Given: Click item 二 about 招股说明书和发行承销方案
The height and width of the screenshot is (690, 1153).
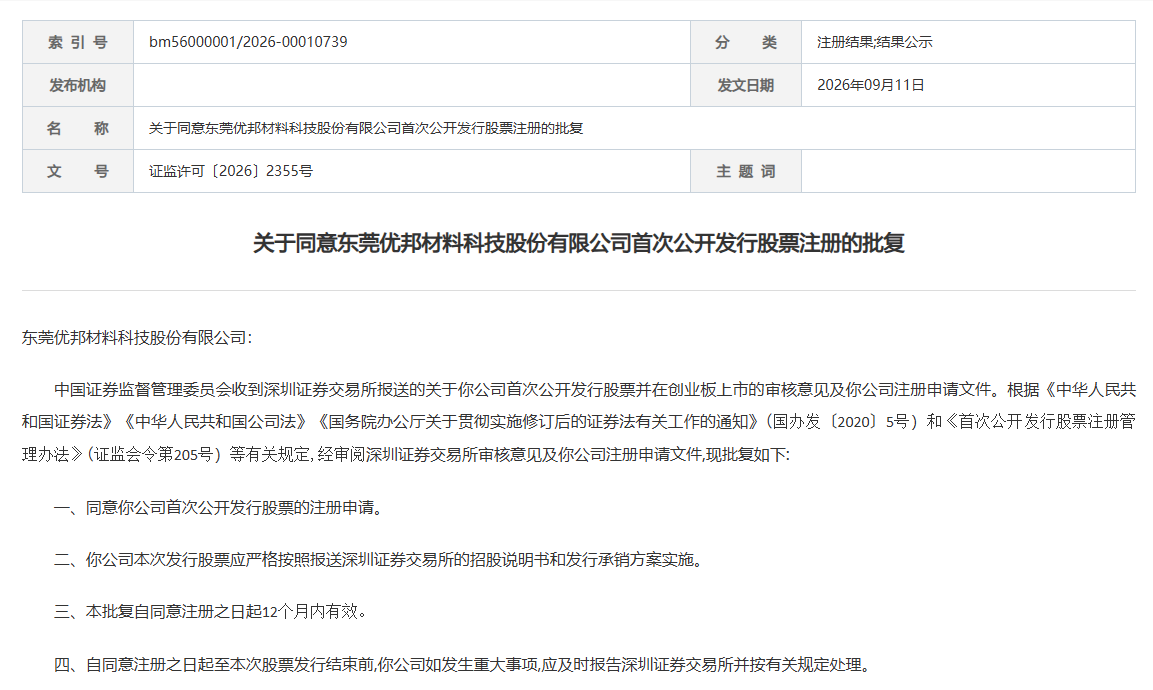Looking at the screenshot, I should click(x=379, y=560).
